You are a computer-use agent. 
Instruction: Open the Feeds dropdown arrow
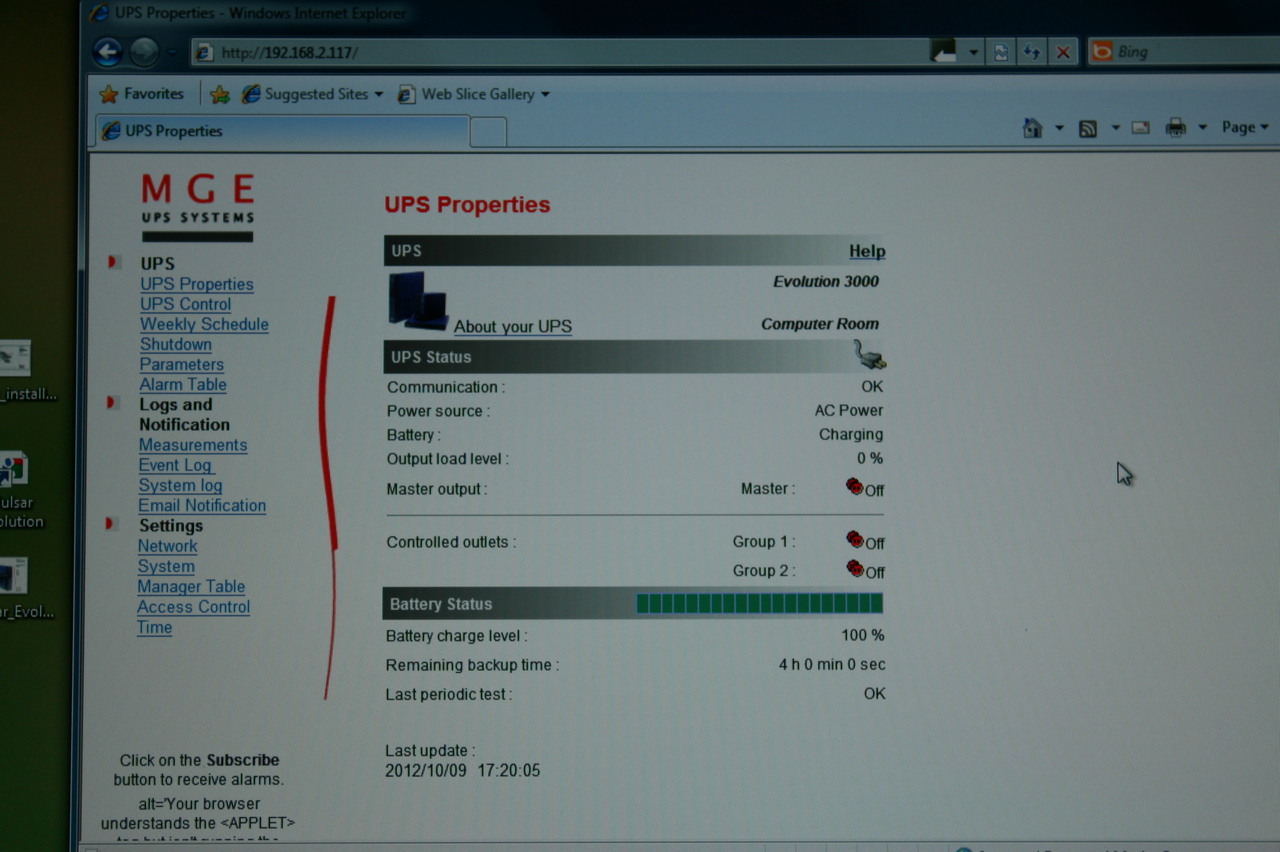point(1115,128)
